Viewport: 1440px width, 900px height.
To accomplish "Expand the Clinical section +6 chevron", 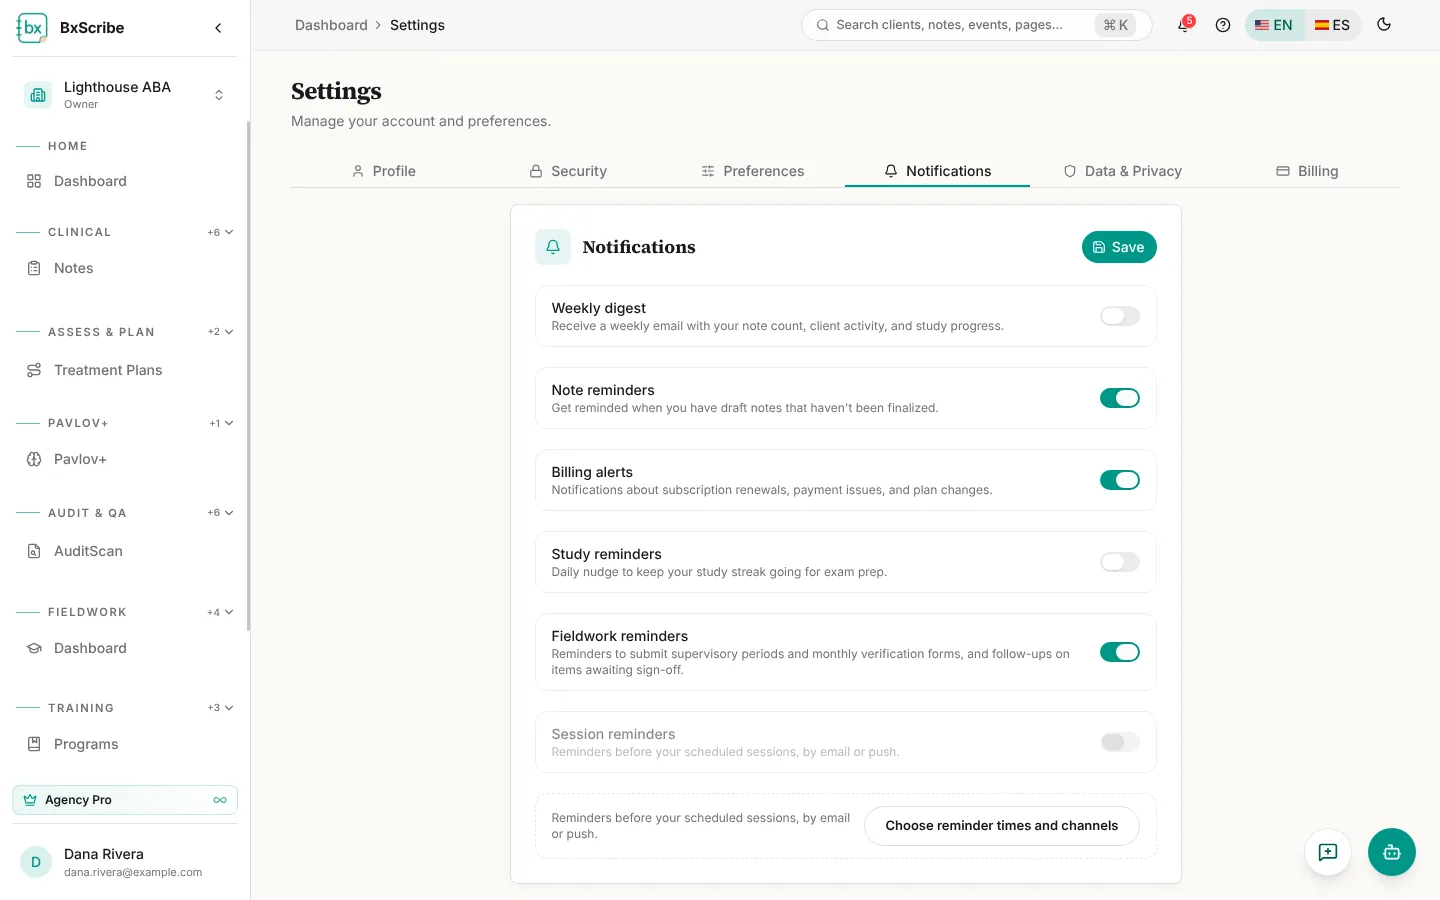I will (221, 232).
